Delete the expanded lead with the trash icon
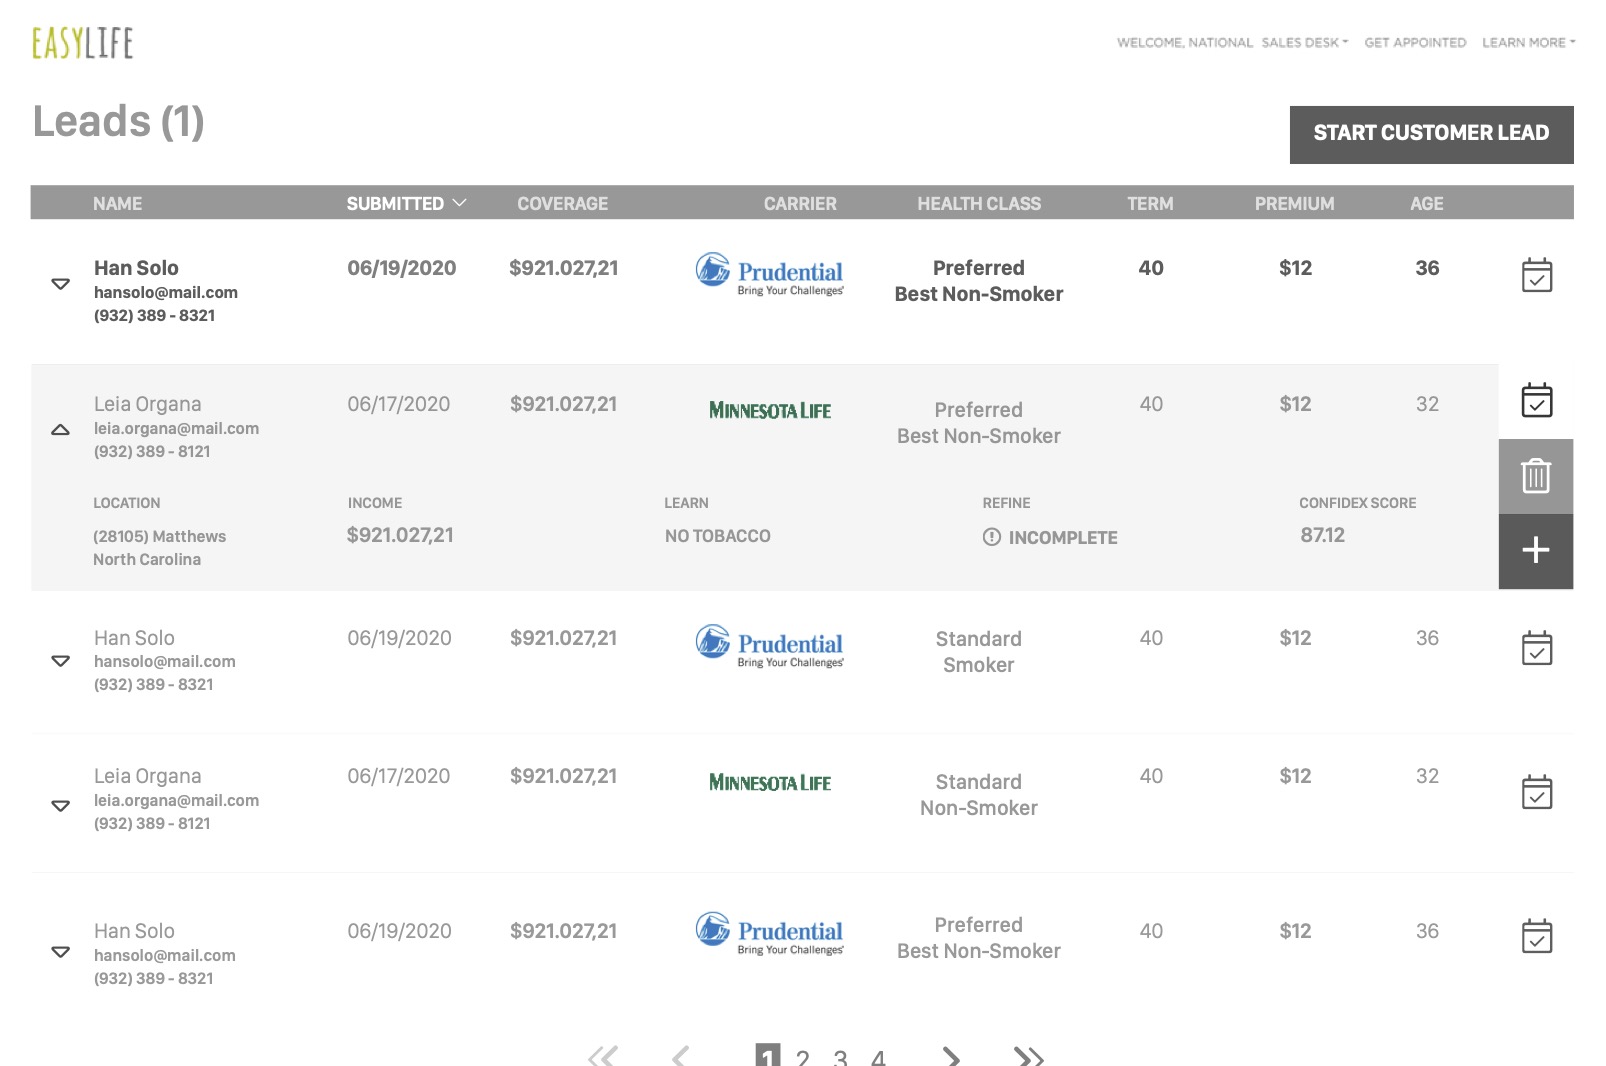This screenshot has width=1606, height=1066. [1536, 476]
